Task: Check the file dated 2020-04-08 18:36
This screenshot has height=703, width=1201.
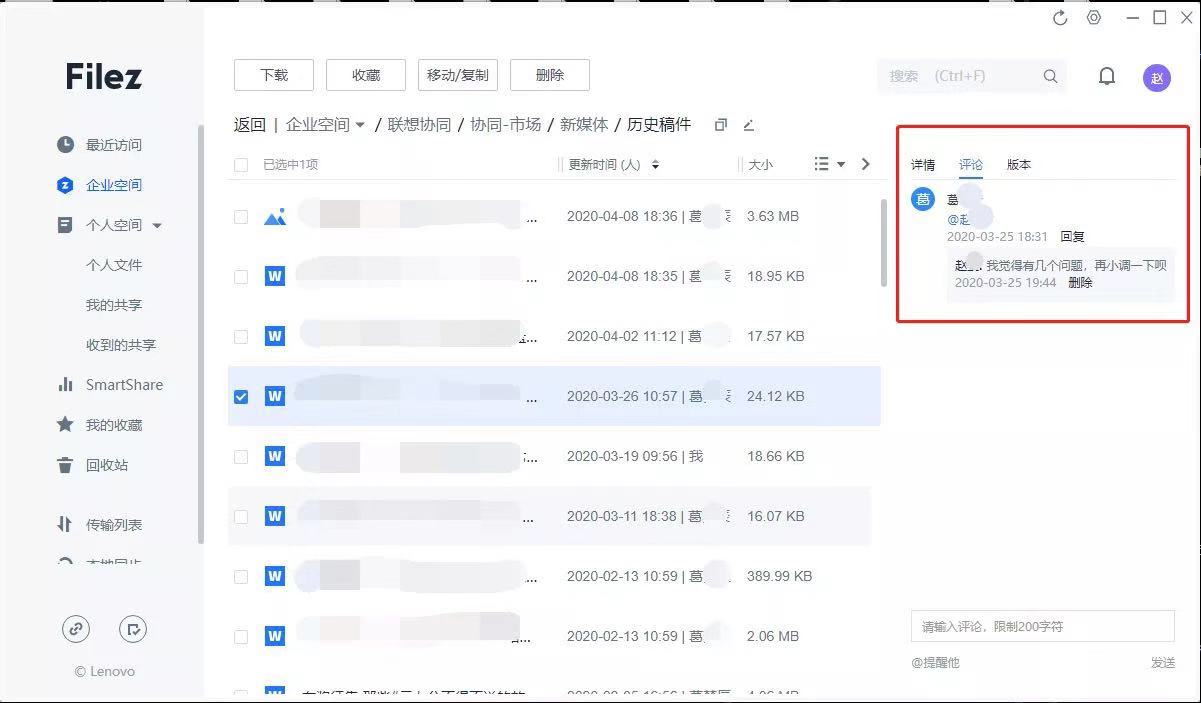Action: coord(241,217)
